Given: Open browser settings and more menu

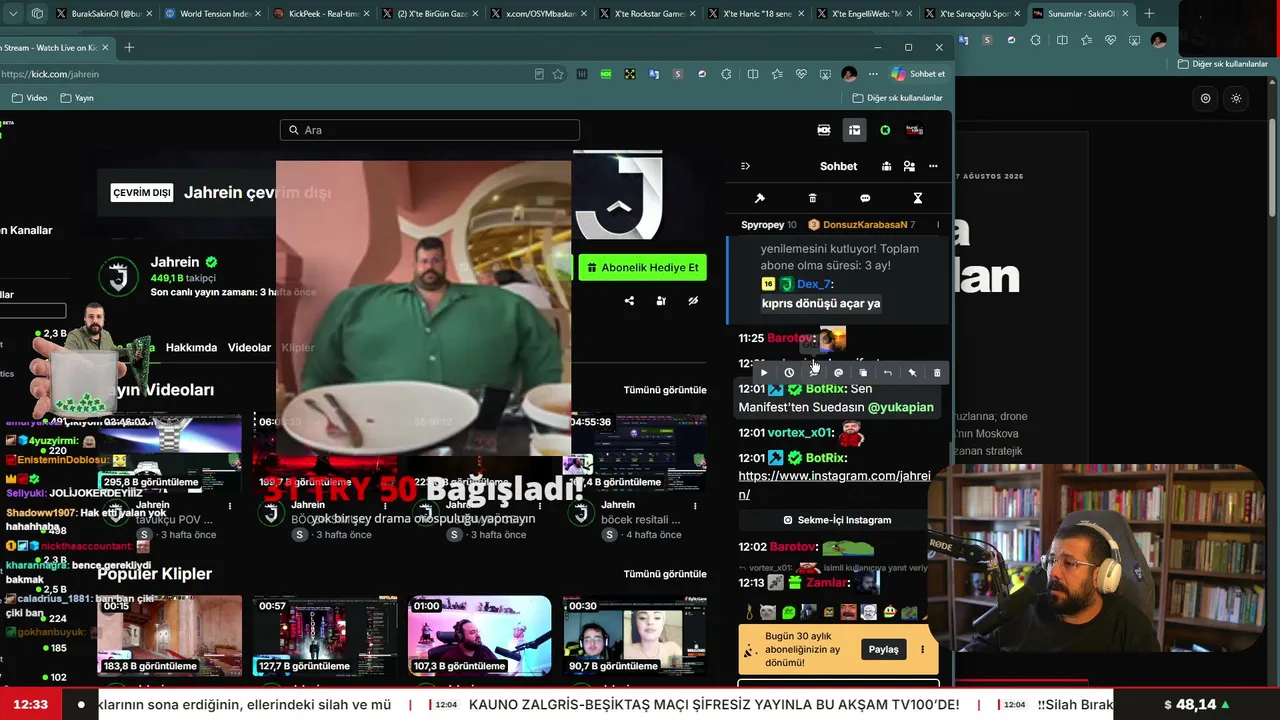Looking at the screenshot, I should click(x=873, y=74).
